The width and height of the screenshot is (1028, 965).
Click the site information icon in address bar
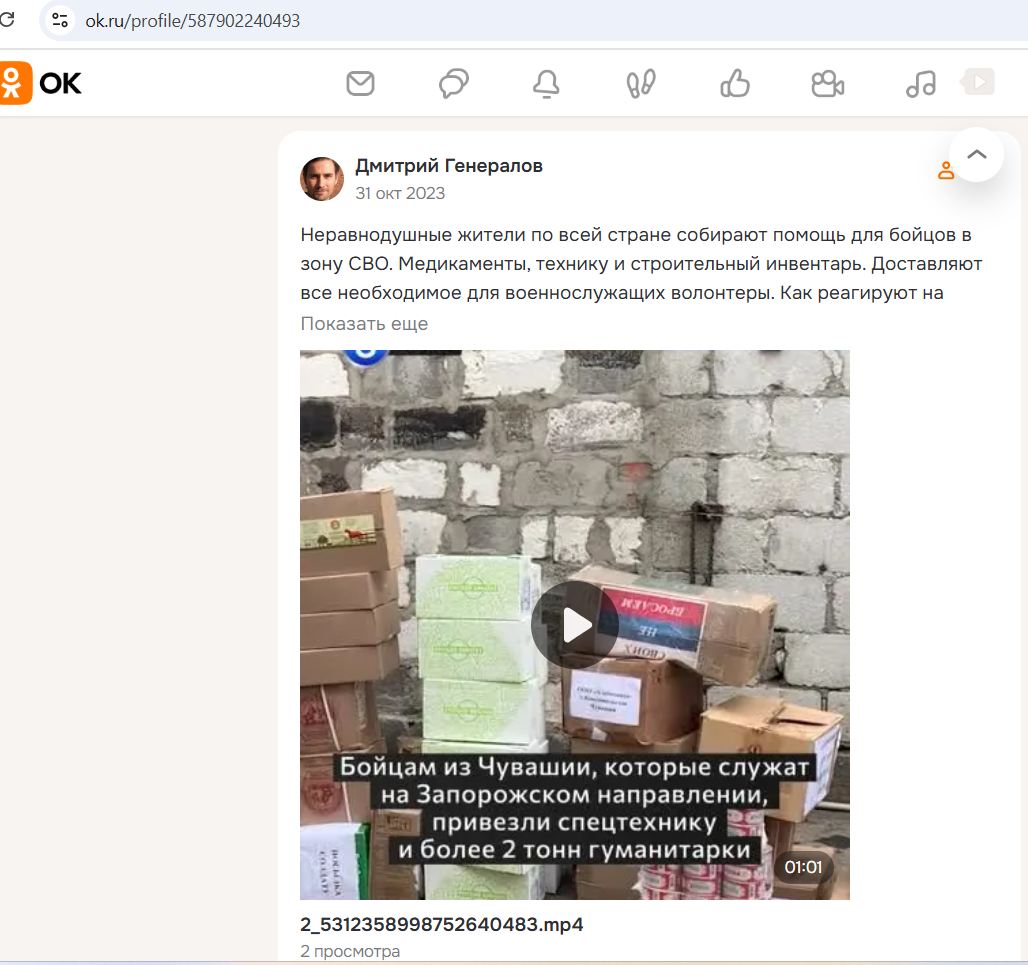pos(61,20)
